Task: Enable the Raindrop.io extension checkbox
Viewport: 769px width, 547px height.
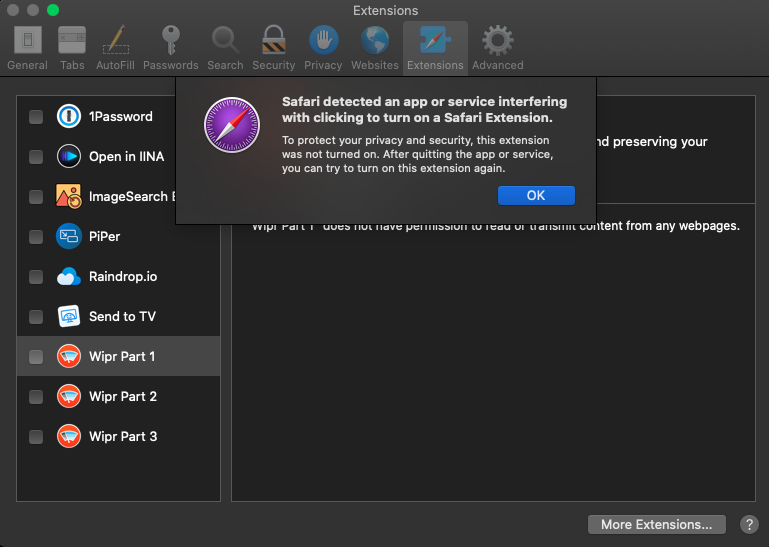Action: tap(36, 277)
